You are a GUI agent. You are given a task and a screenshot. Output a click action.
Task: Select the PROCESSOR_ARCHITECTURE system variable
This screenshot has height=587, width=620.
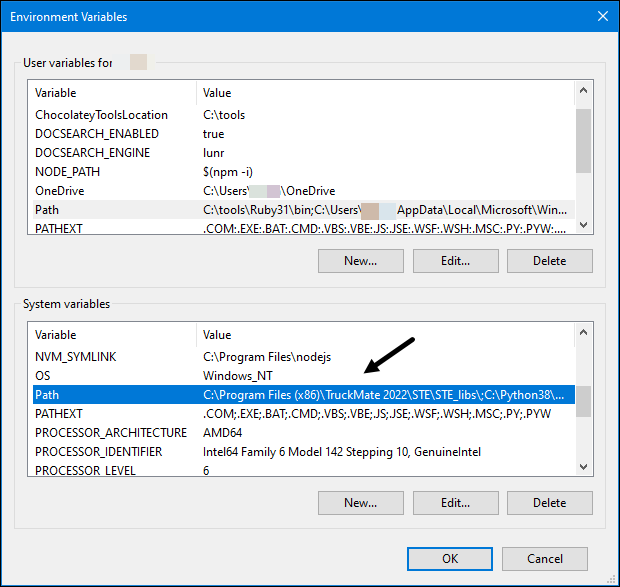[x=110, y=433]
